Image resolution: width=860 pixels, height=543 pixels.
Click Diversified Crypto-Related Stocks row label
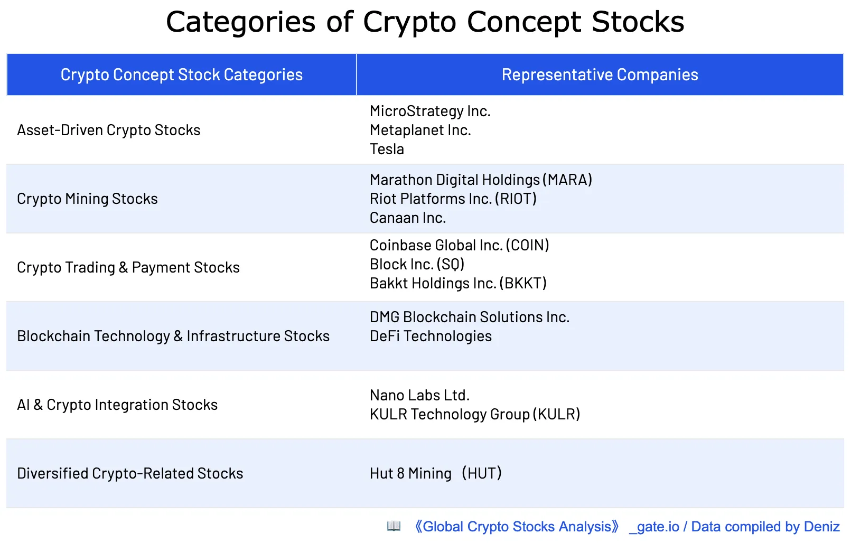[130, 473]
